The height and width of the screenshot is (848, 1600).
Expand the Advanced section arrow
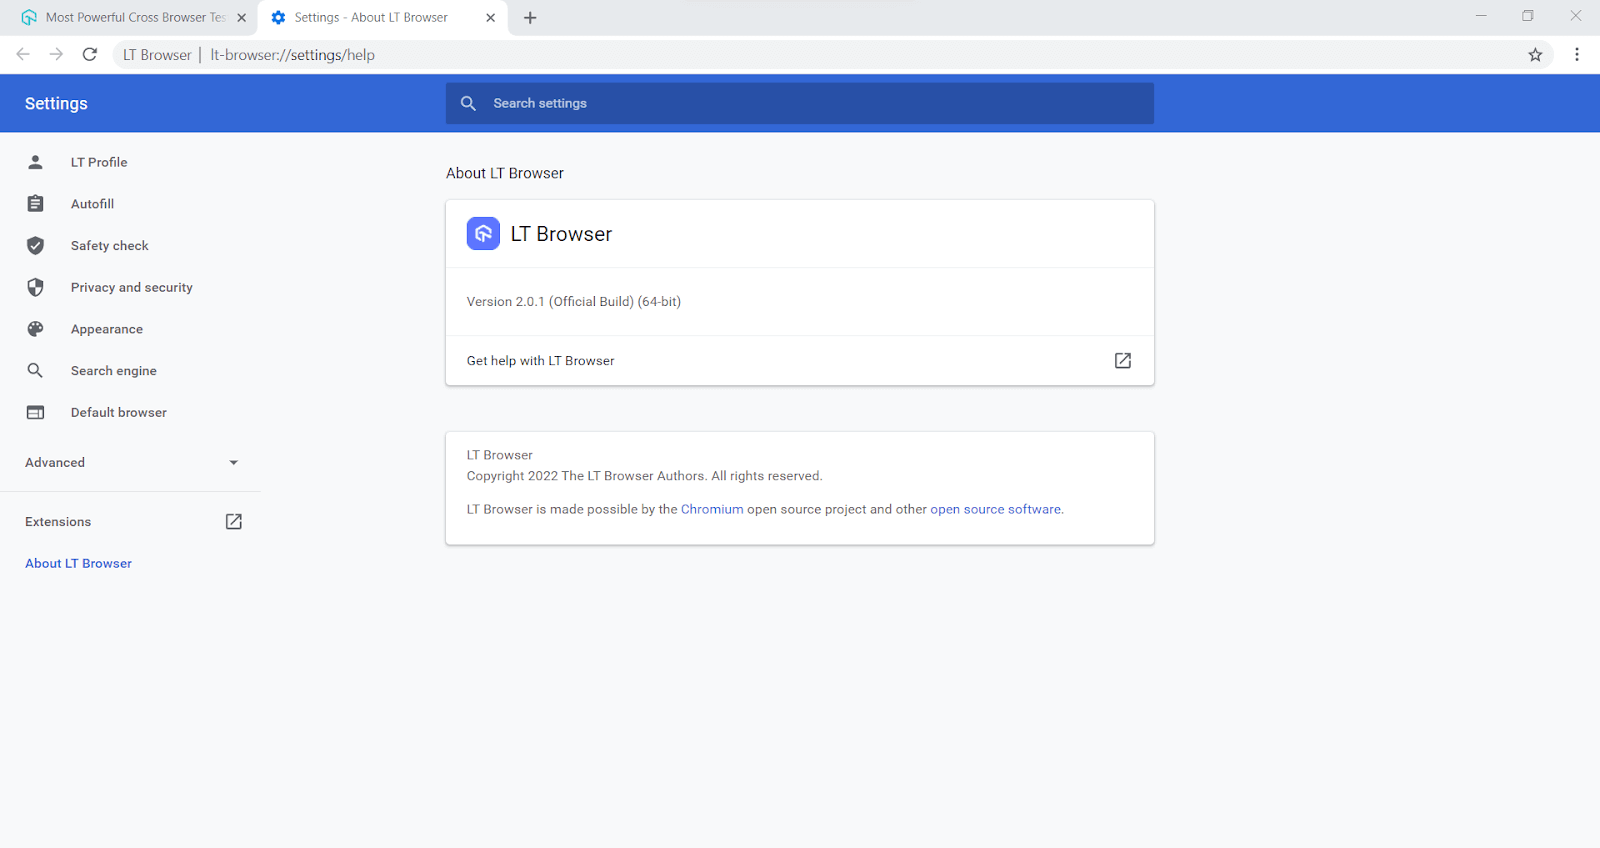233,463
